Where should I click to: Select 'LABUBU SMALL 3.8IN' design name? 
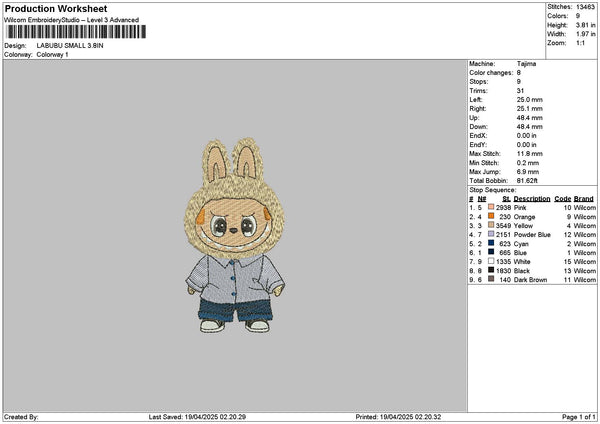click(70, 46)
